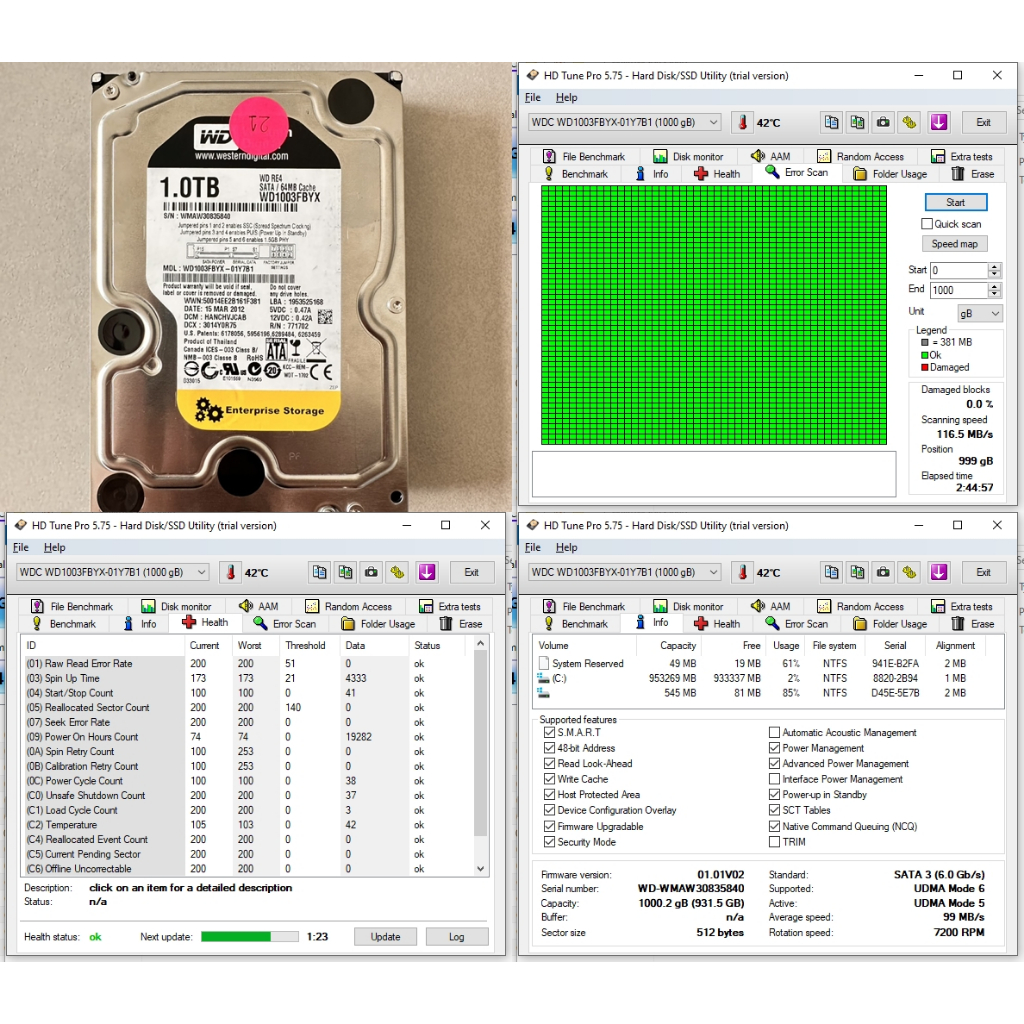Open the drive selection dropdown
Screen dimensions: 1024x1024
tap(712, 122)
